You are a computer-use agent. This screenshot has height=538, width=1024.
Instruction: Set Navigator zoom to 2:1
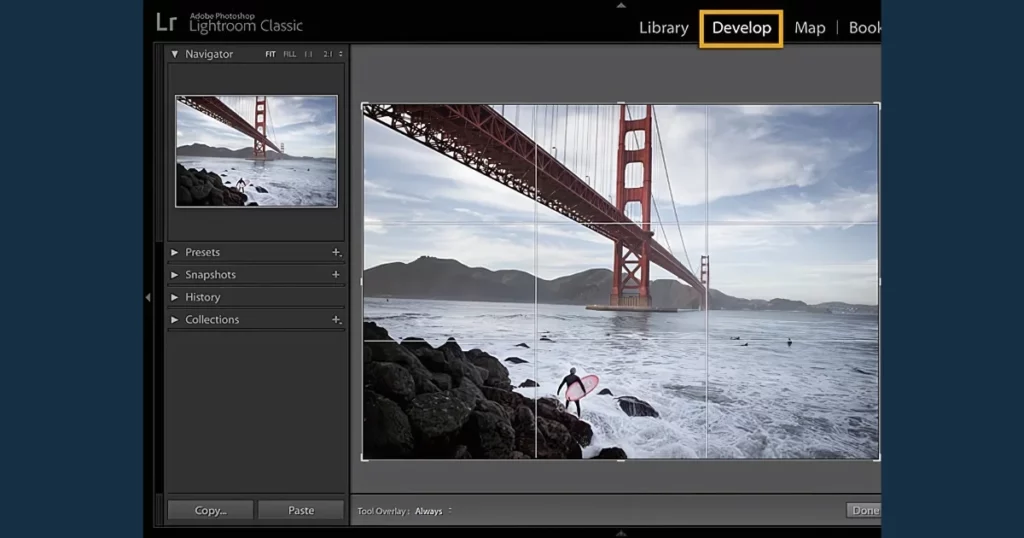pos(327,54)
